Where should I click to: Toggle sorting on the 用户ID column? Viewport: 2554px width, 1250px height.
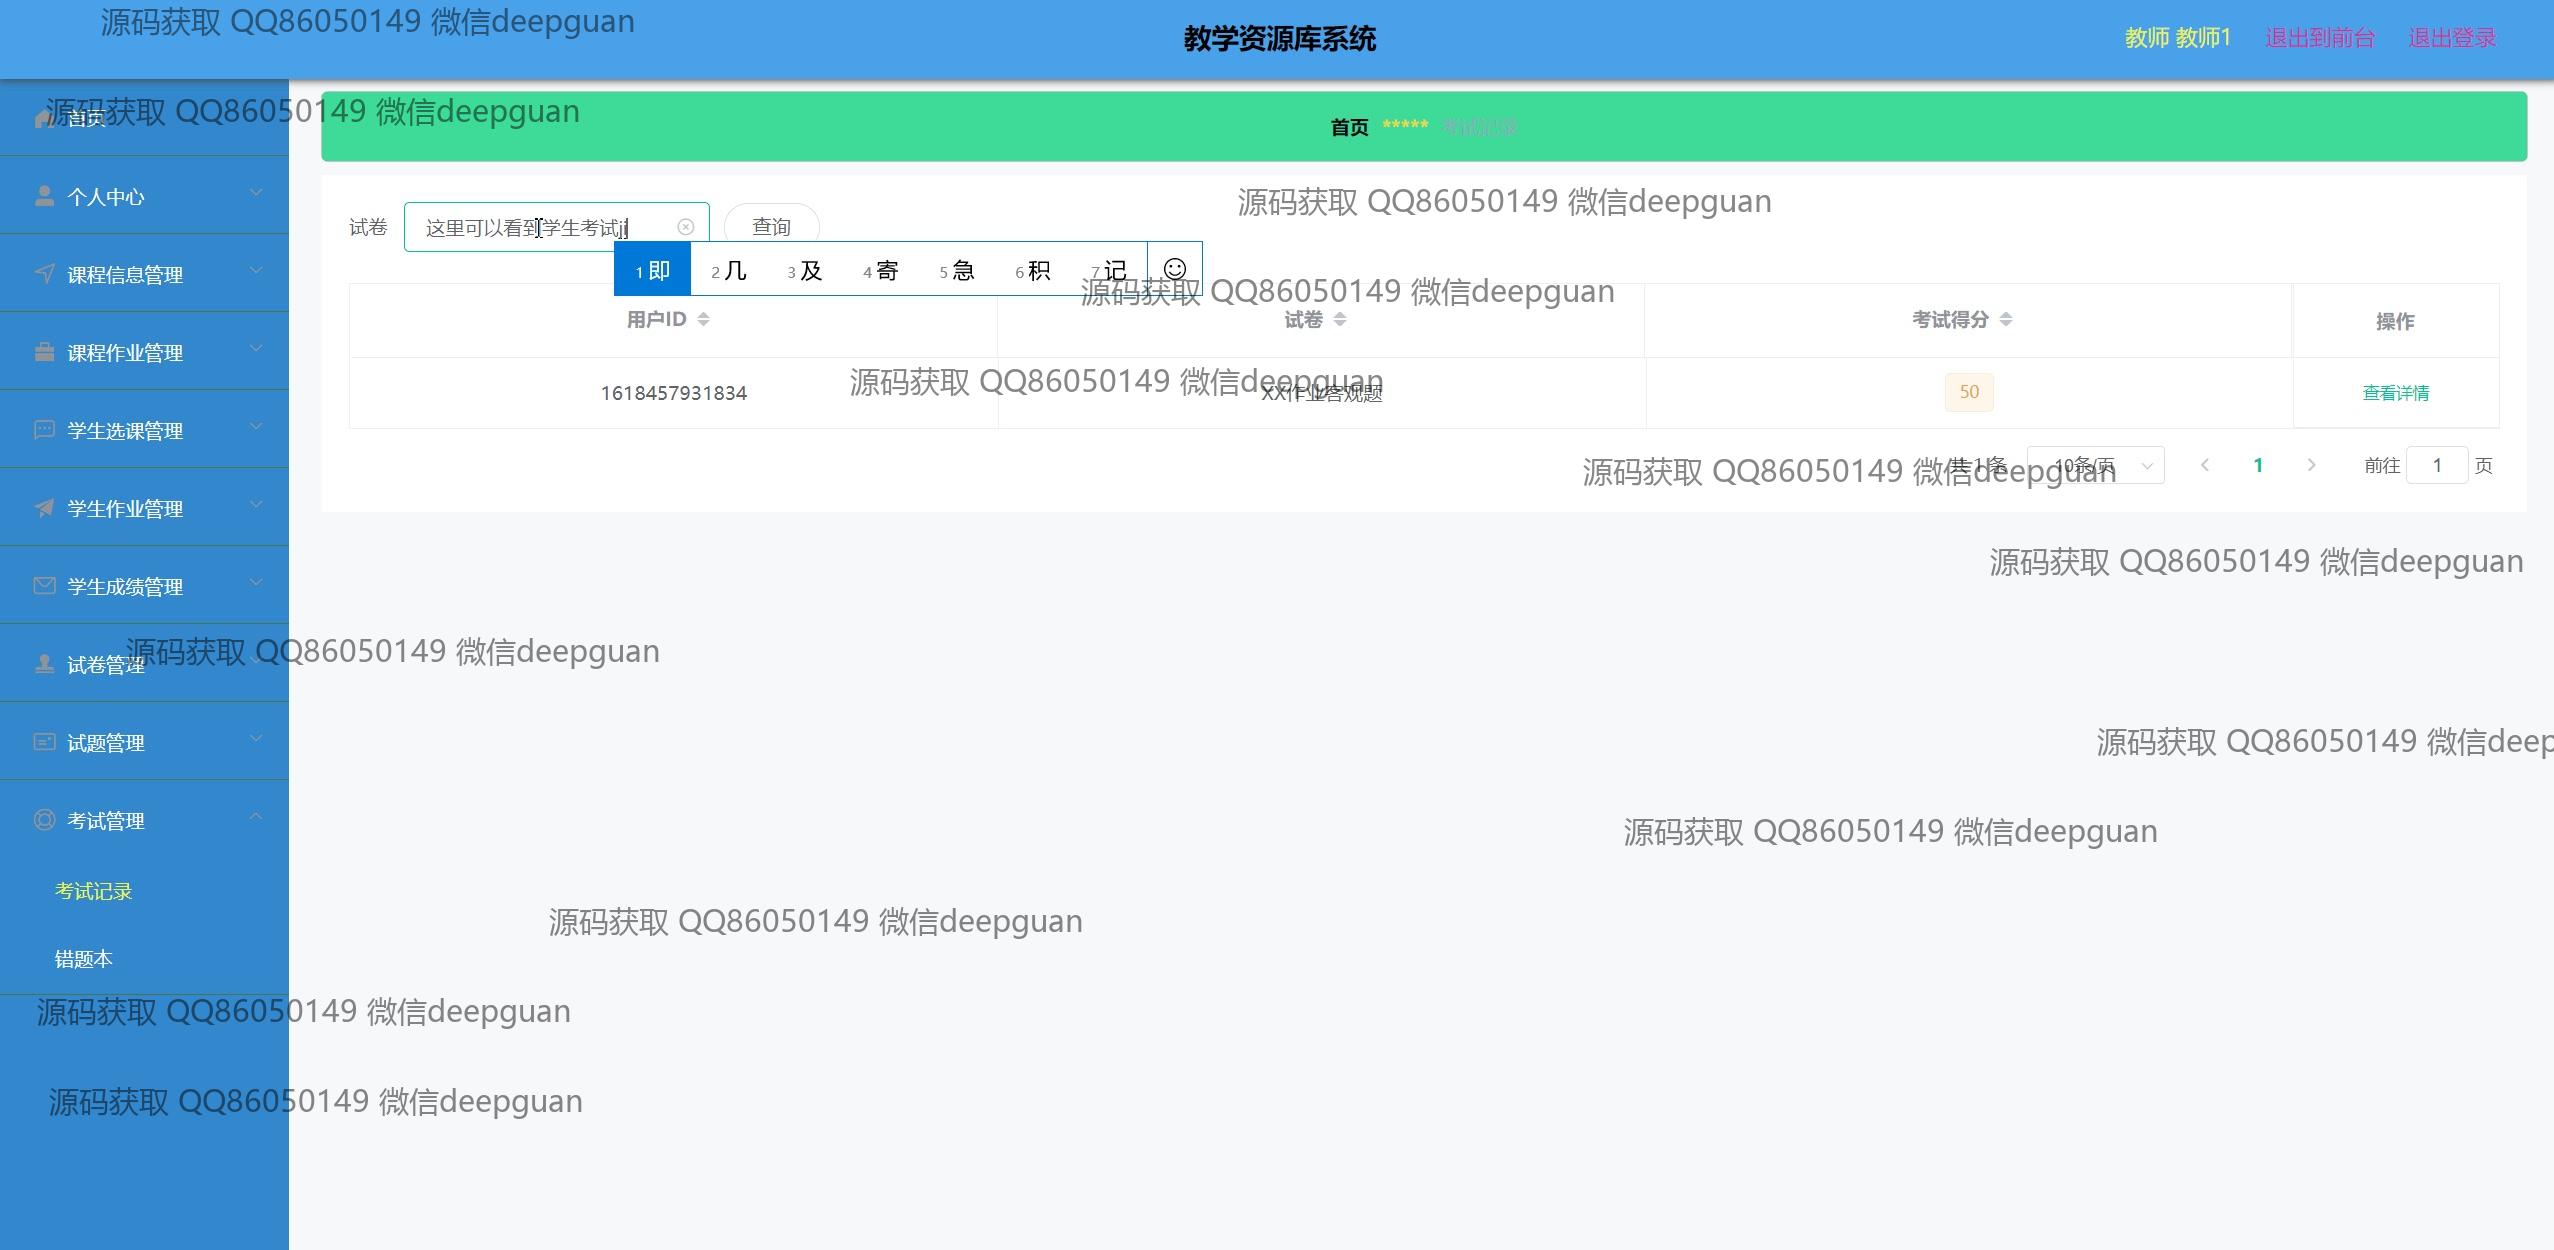(x=704, y=319)
